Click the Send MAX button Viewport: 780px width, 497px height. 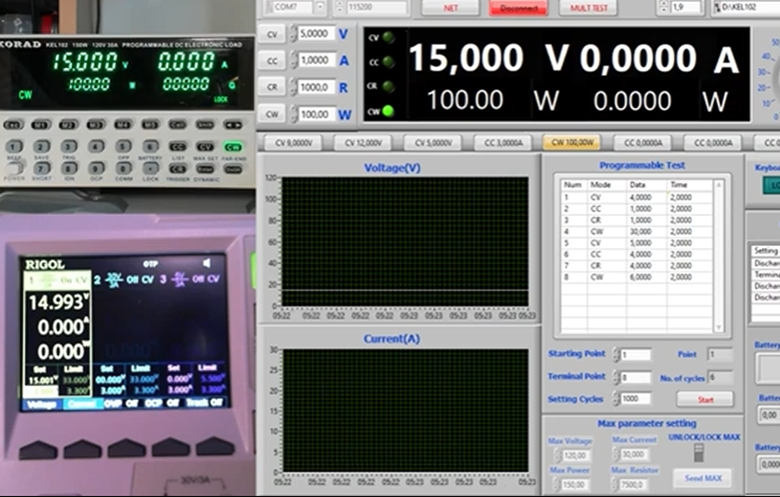point(701,479)
